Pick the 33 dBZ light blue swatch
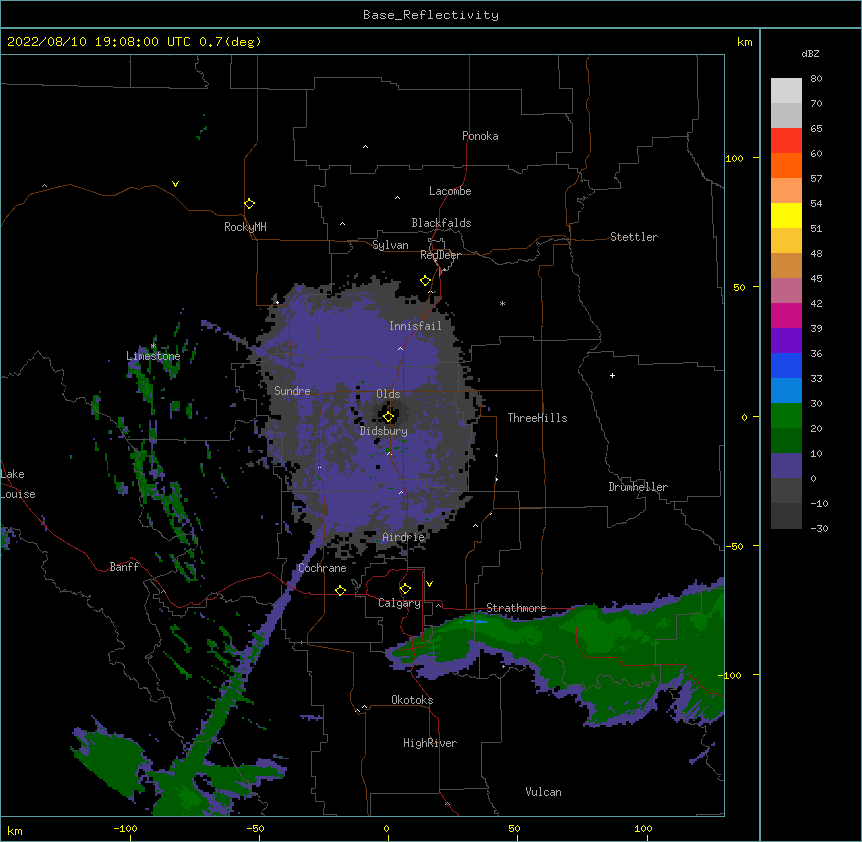This screenshot has height=842, width=862. pyautogui.click(x=786, y=391)
